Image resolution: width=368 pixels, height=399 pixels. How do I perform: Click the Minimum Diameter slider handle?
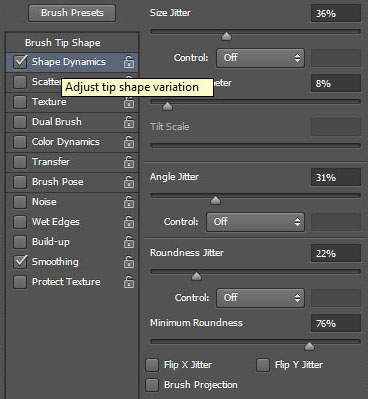[167, 106]
